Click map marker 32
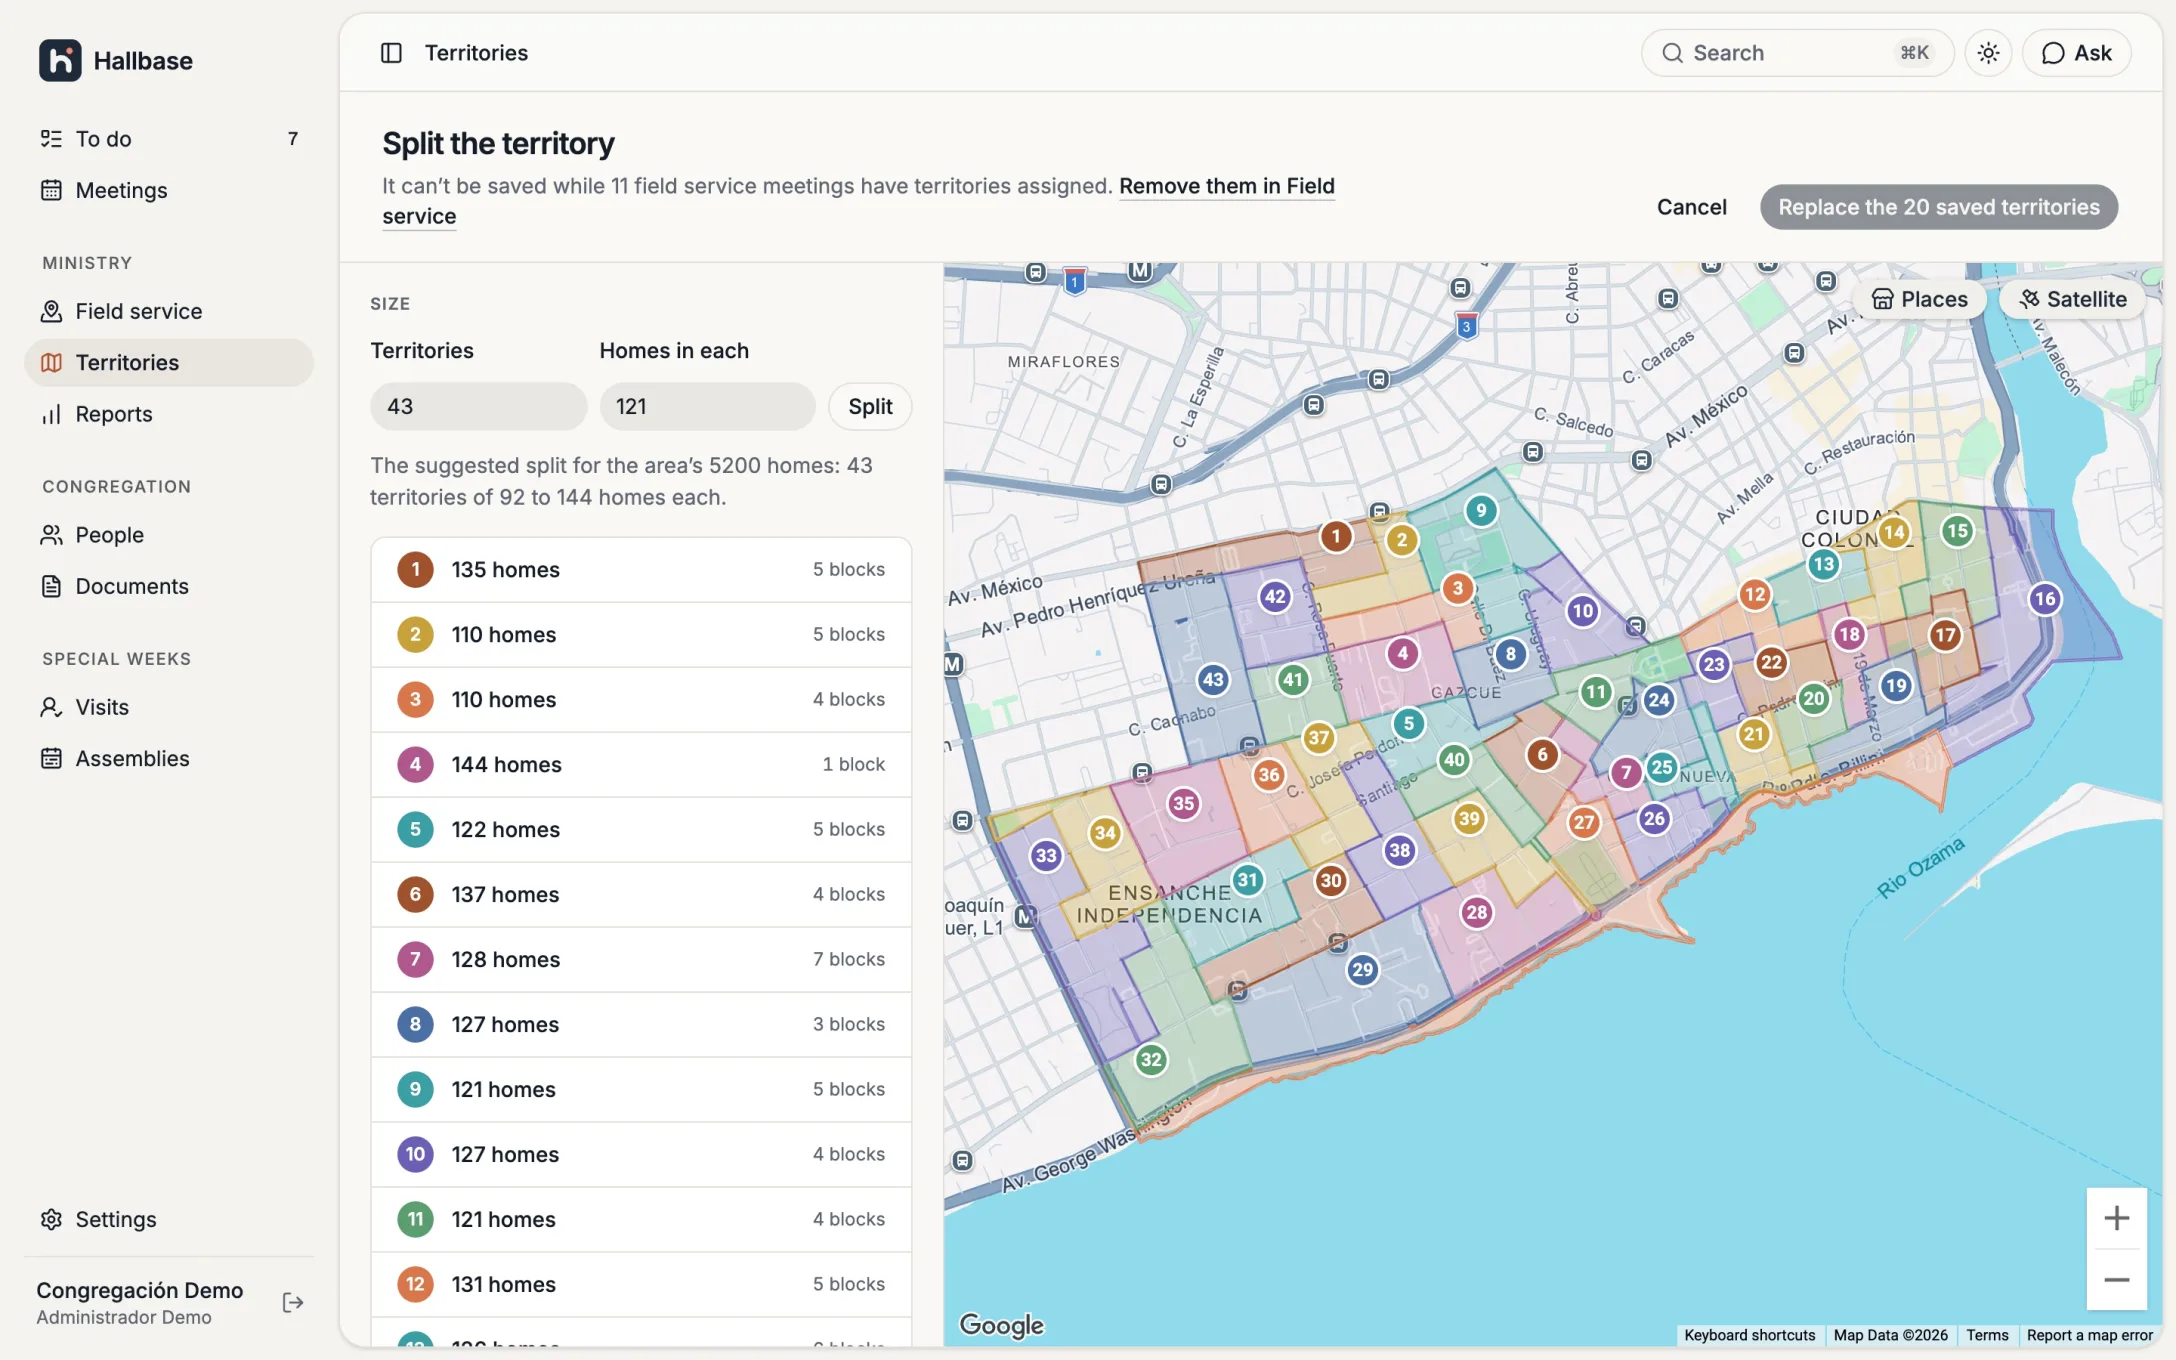Viewport: 2176px width, 1360px height. (x=1151, y=1060)
